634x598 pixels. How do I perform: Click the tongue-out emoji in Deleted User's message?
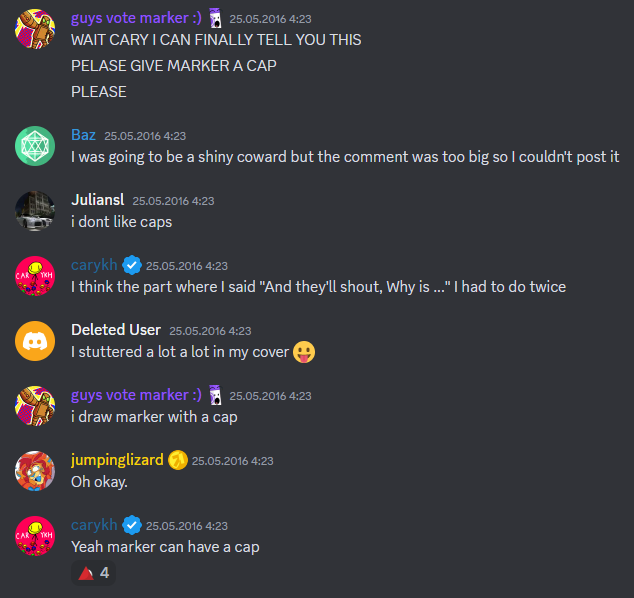point(304,352)
